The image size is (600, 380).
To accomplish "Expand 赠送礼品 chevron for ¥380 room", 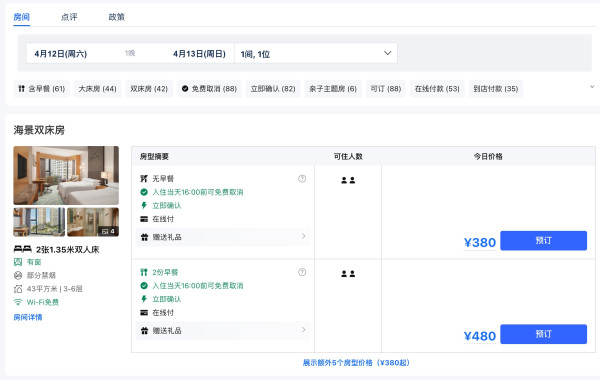I will [x=303, y=236].
